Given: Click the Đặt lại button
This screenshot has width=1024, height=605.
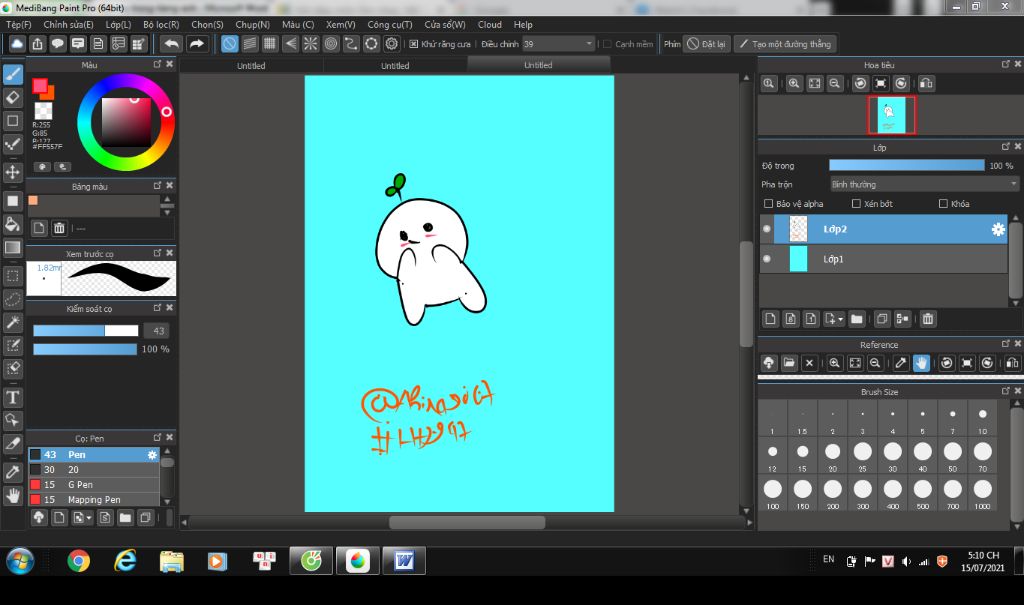Looking at the screenshot, I should point(706,44).
